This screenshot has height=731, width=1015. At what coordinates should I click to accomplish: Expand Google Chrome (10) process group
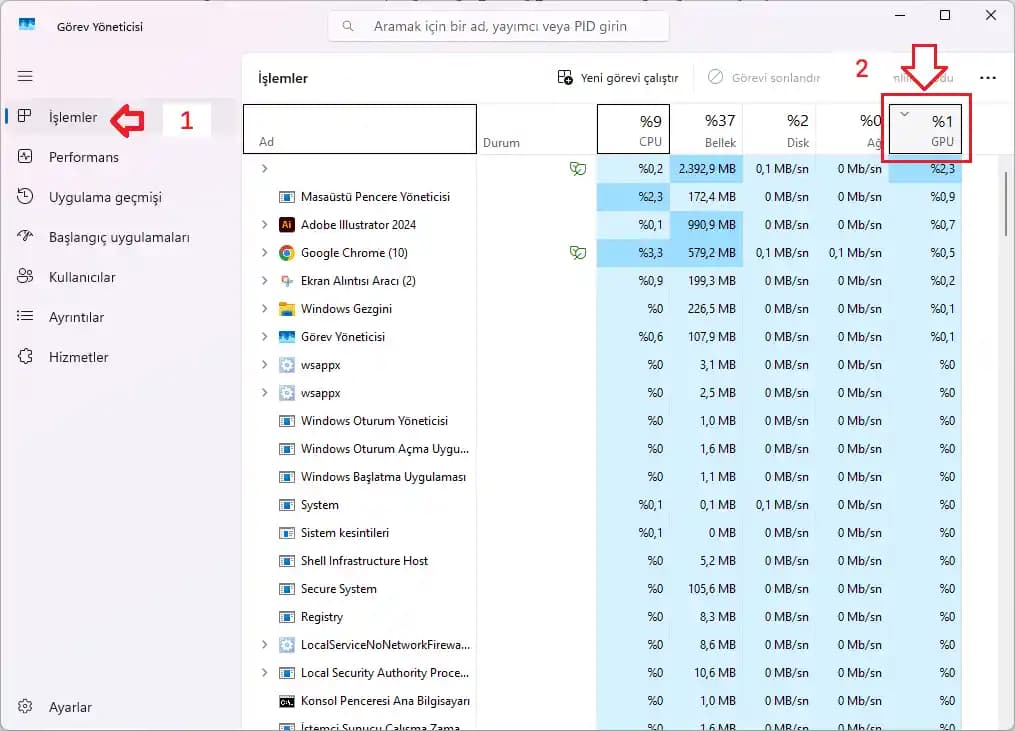264,253
